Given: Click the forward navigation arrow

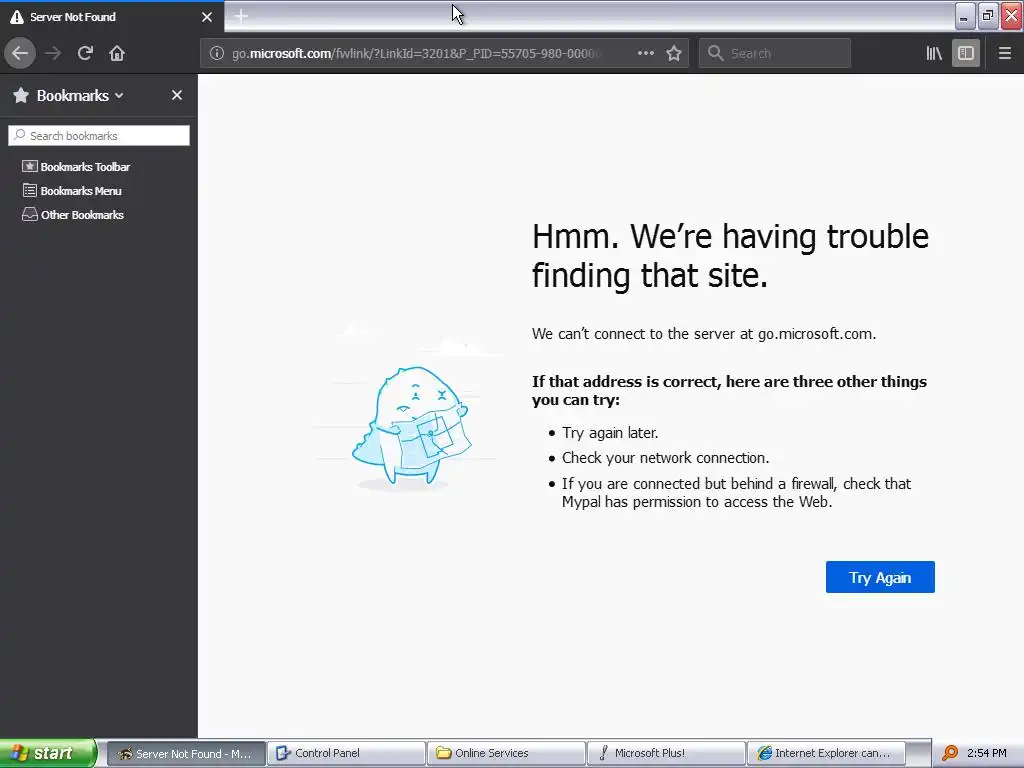Looking at the screenshot, I should 53,53.
